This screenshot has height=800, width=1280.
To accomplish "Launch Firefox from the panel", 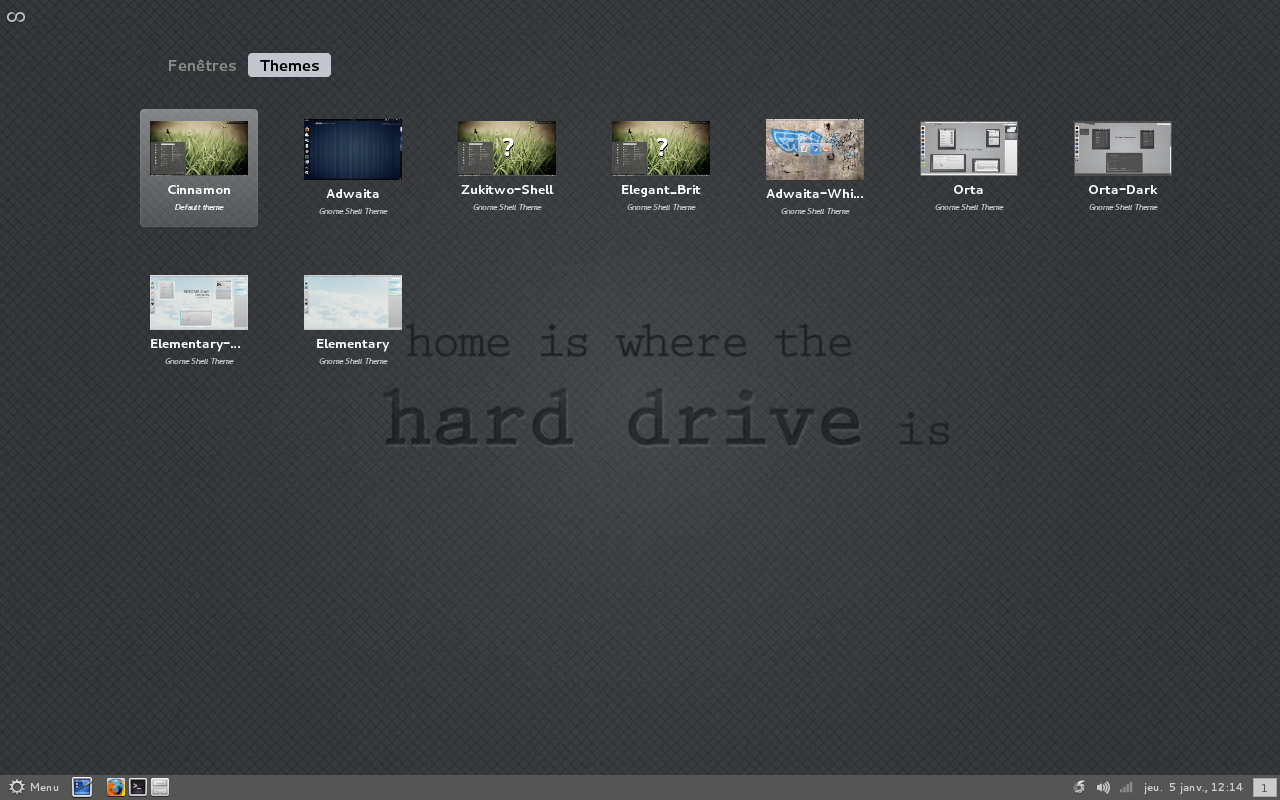I will click(x=116, y=787).
